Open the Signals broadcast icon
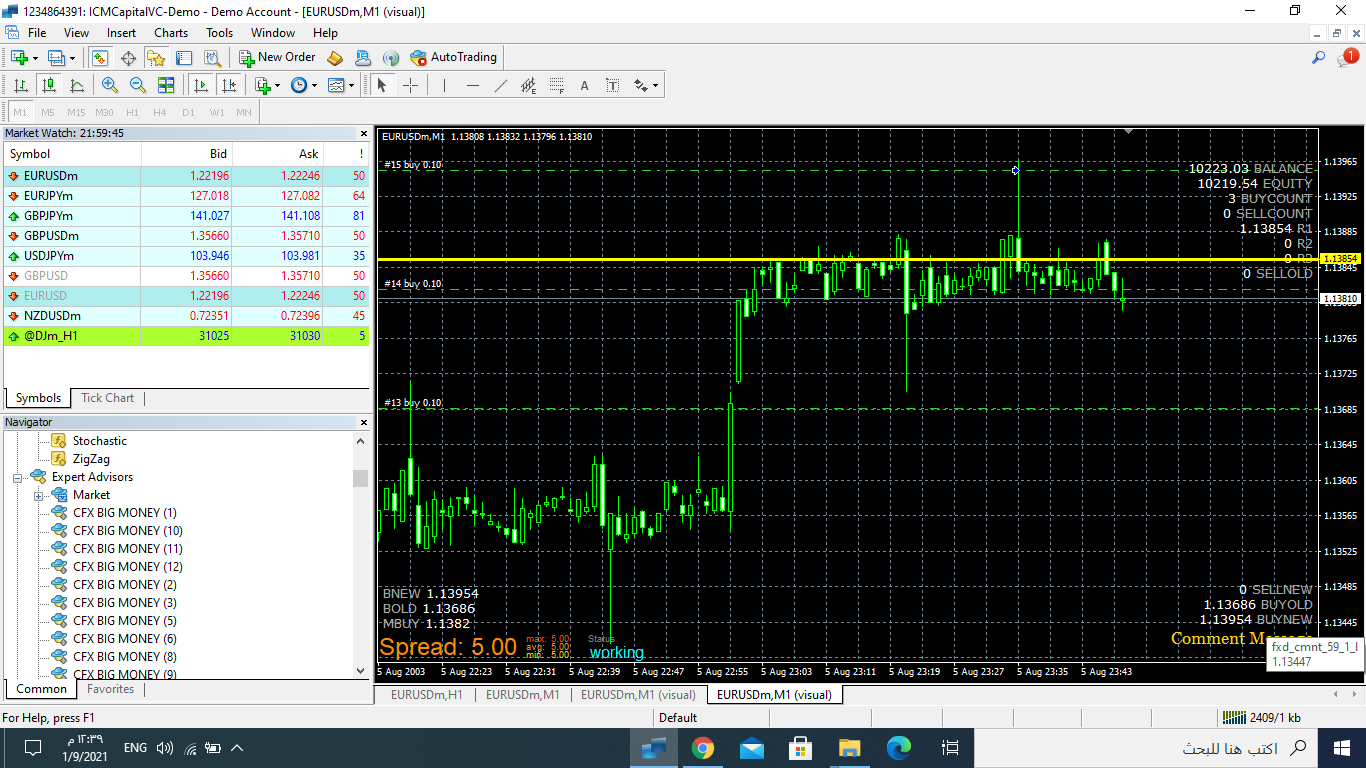Image resolution: width=1366 pixels, height=768 pixels. [x=391, y=57]
